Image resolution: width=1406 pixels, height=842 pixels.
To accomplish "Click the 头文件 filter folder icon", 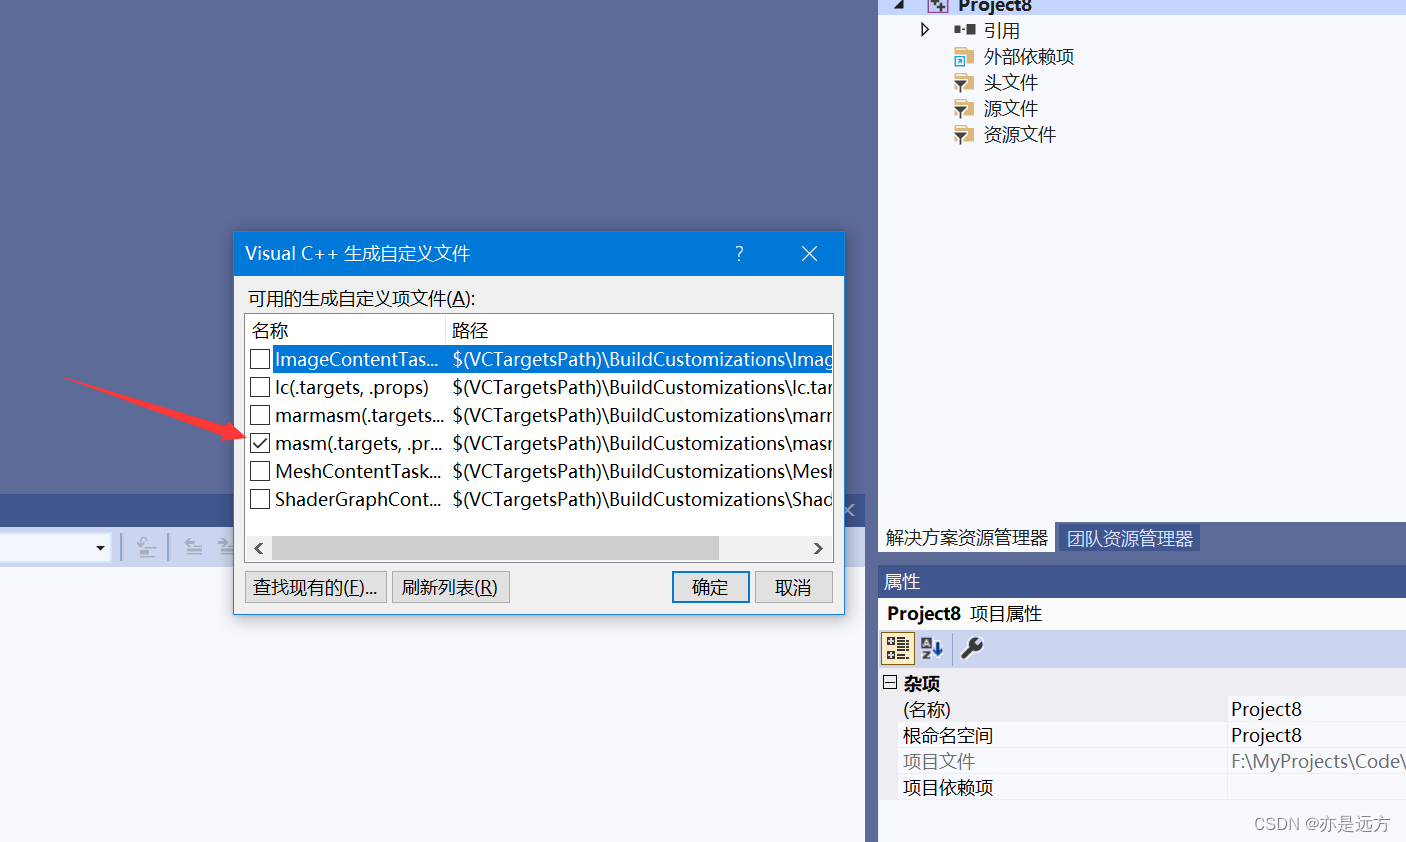I will click(x=964, y=83).
